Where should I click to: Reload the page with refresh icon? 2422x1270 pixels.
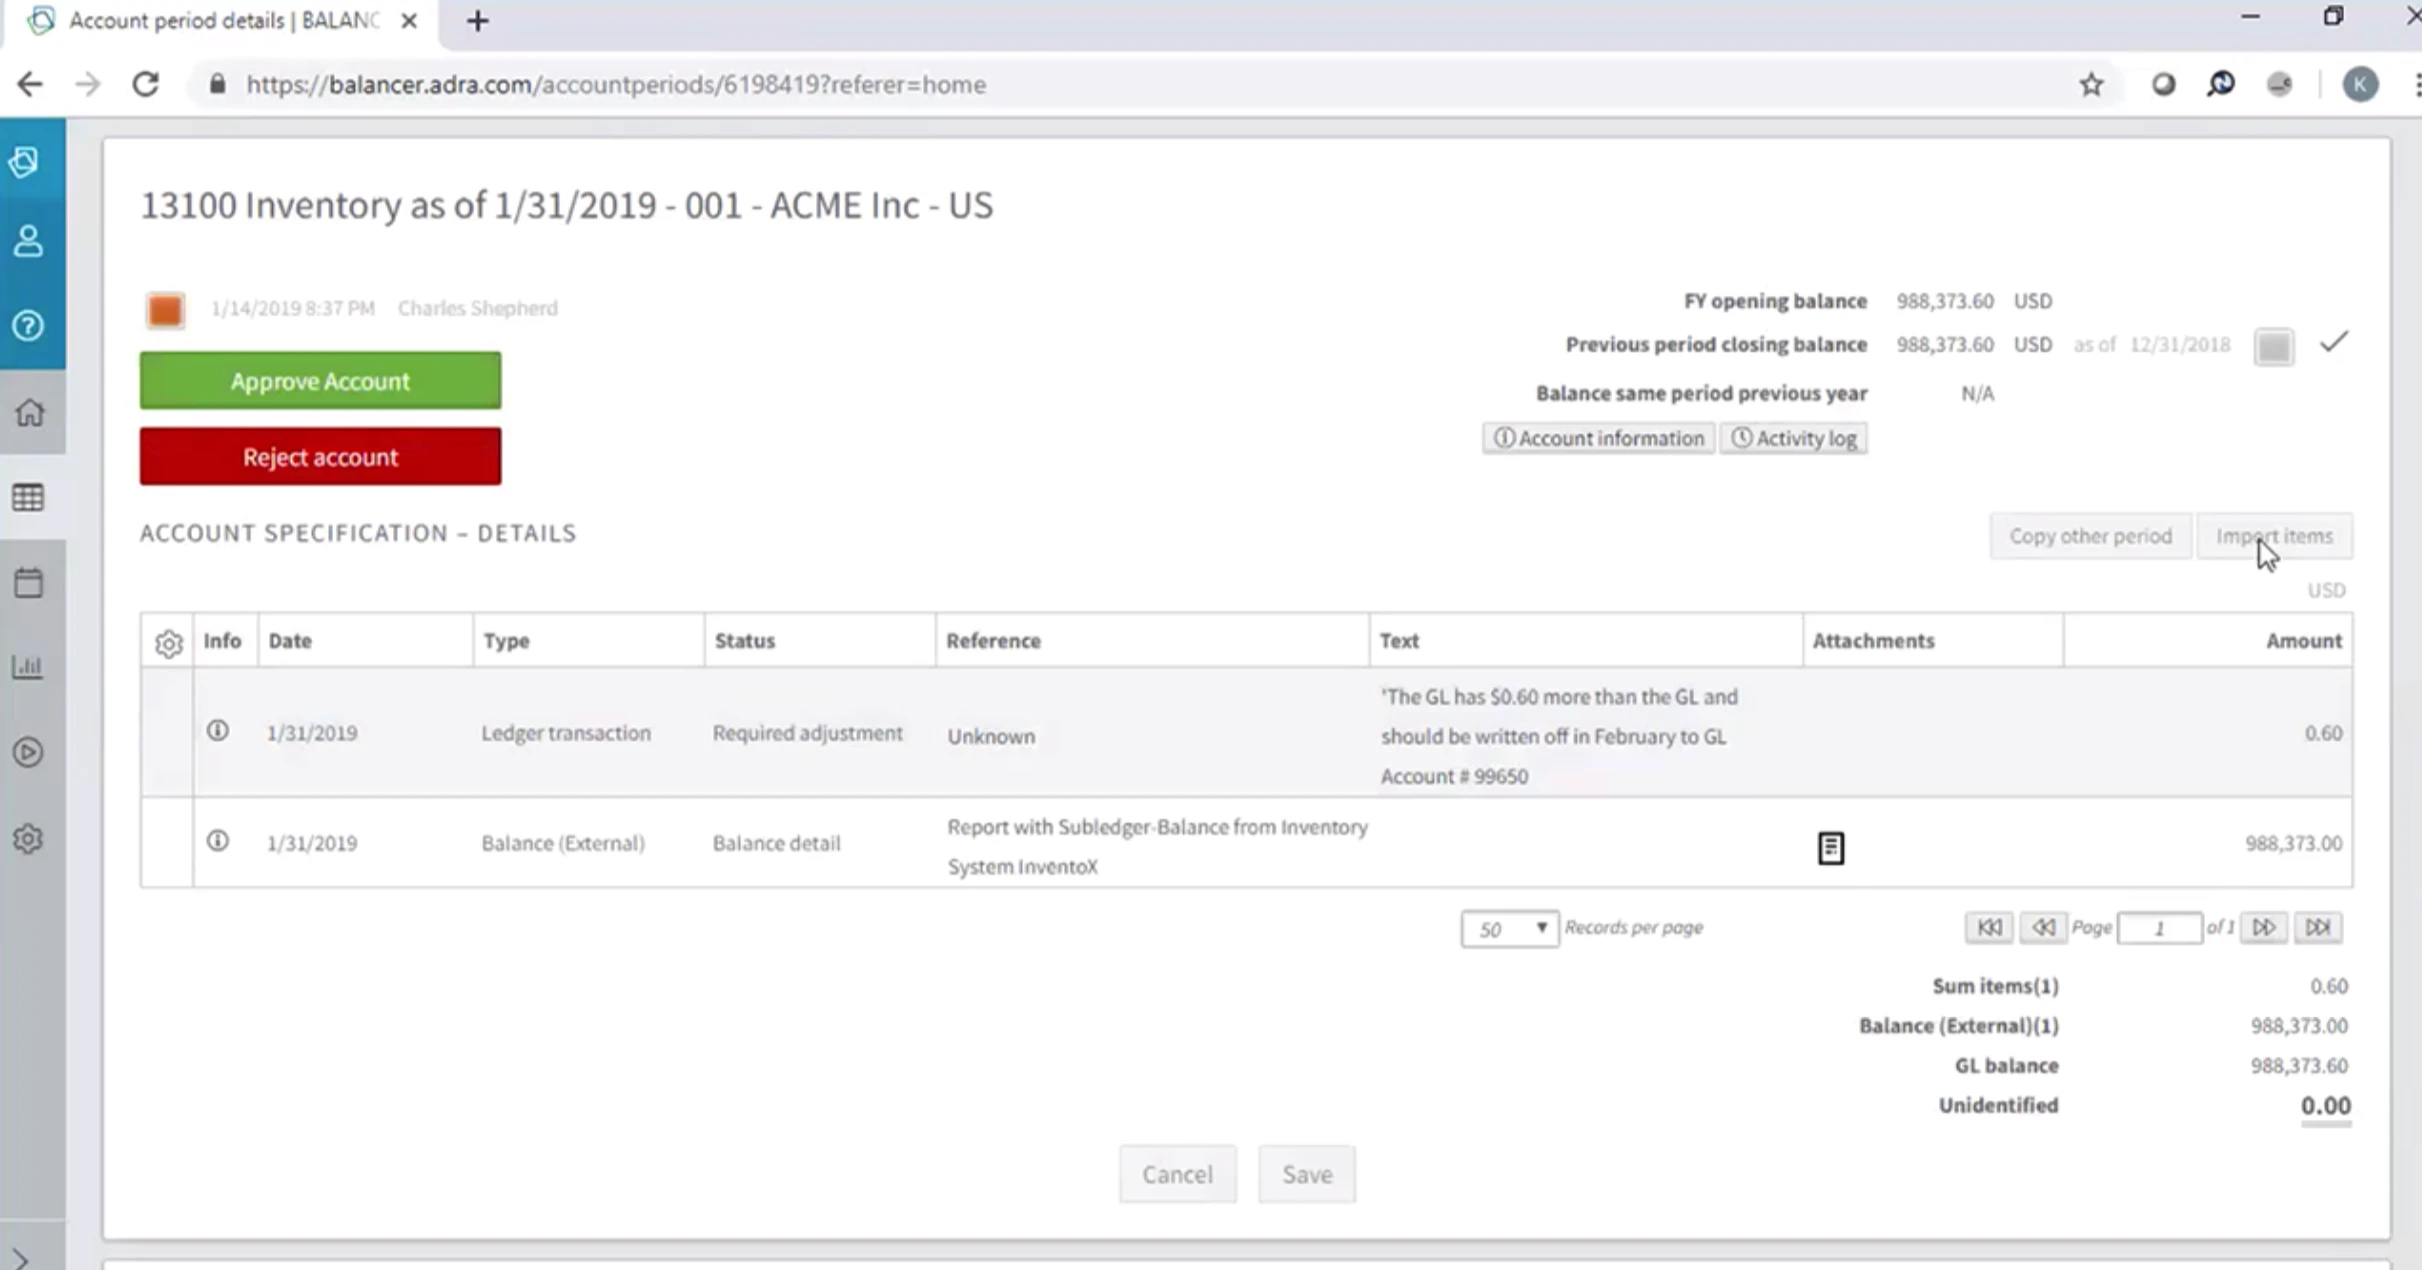pos(146,84)
